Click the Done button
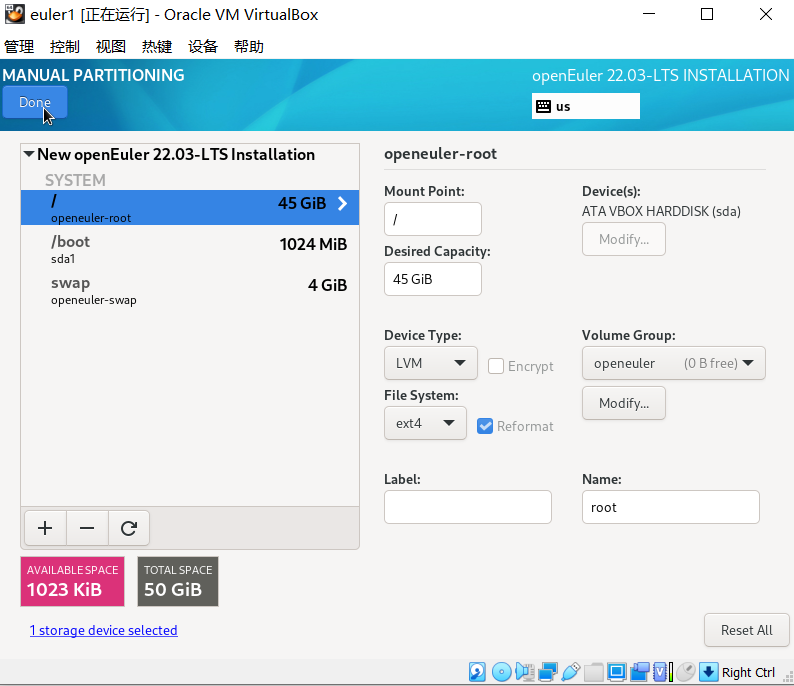 click(34, 102)
